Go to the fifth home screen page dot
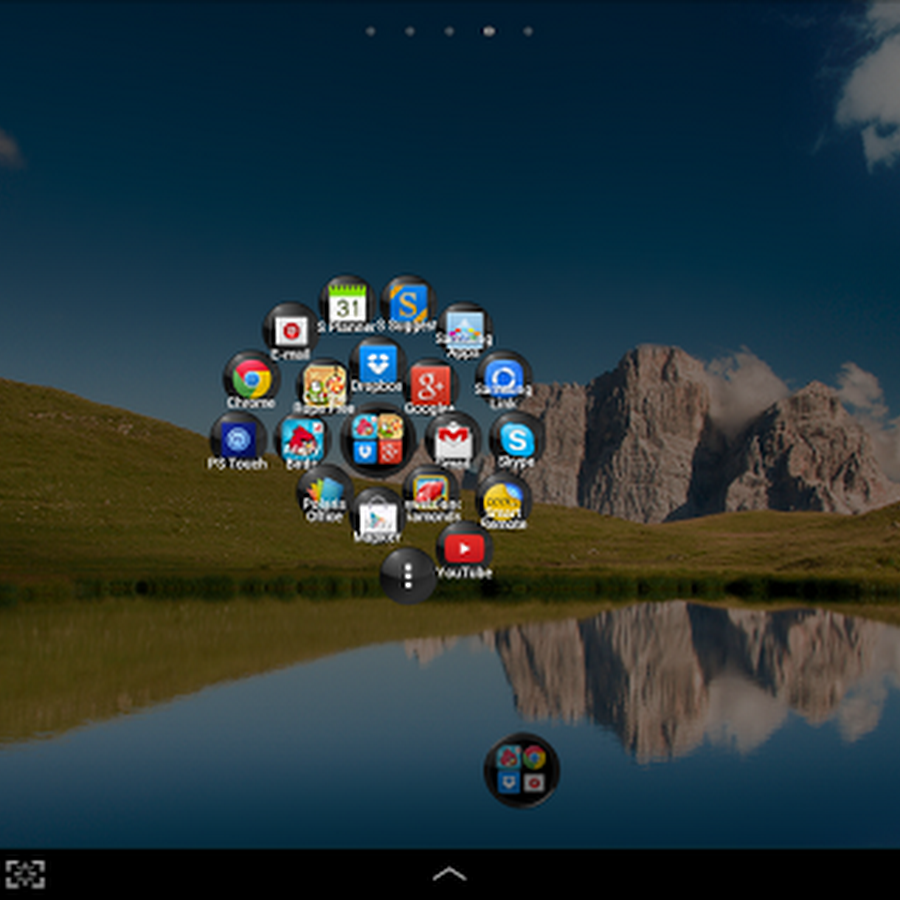 (528, 31)
